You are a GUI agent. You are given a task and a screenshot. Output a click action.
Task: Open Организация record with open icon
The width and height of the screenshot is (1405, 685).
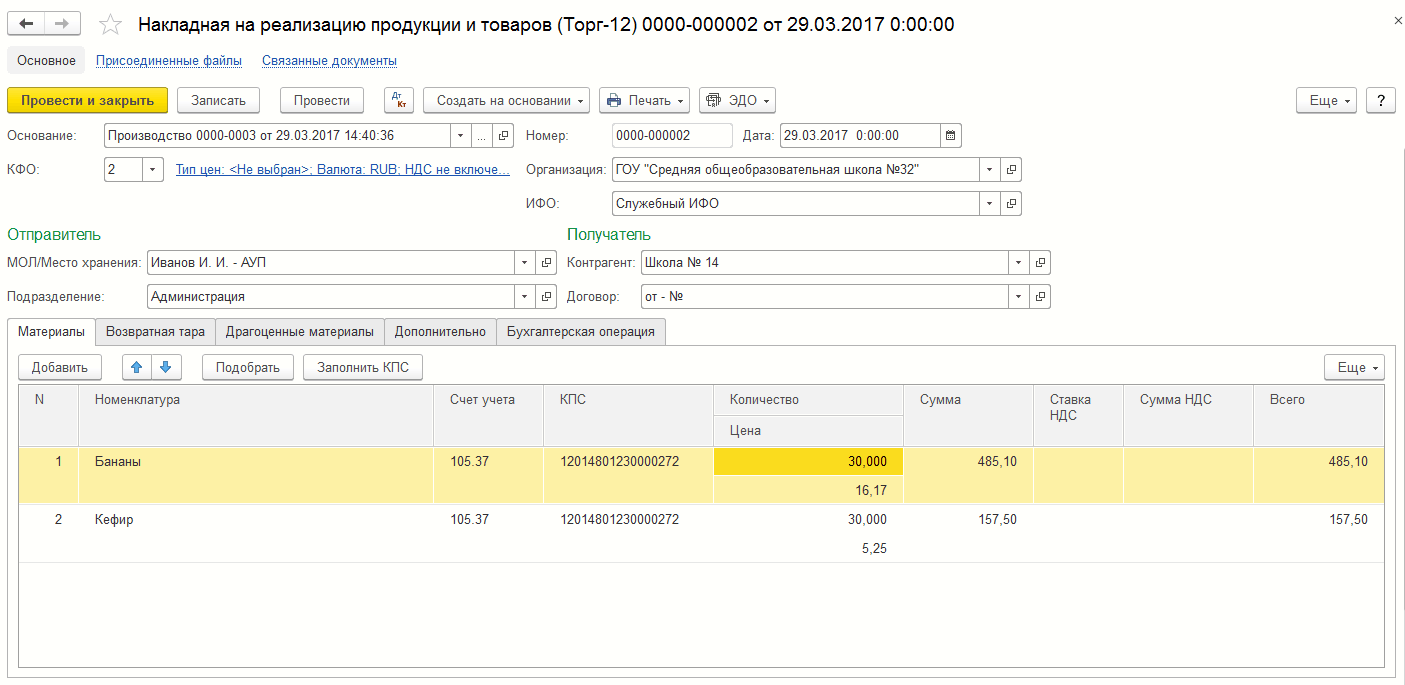click(x=1011, y=169)
